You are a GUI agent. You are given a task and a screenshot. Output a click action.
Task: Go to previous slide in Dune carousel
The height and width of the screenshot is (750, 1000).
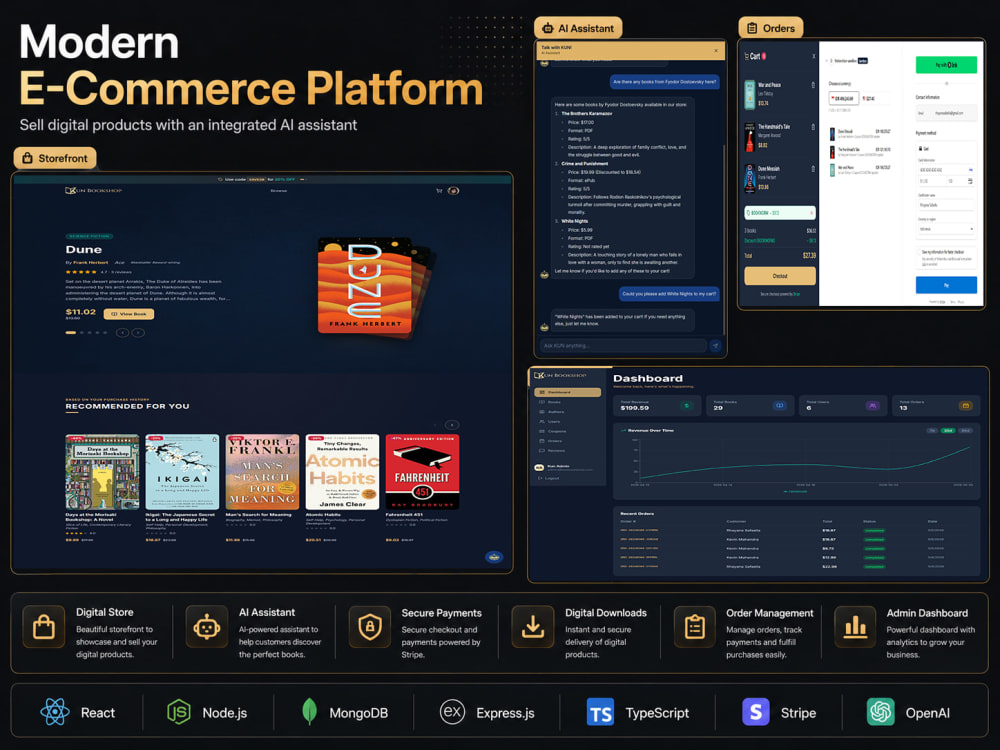click(122, 332)
